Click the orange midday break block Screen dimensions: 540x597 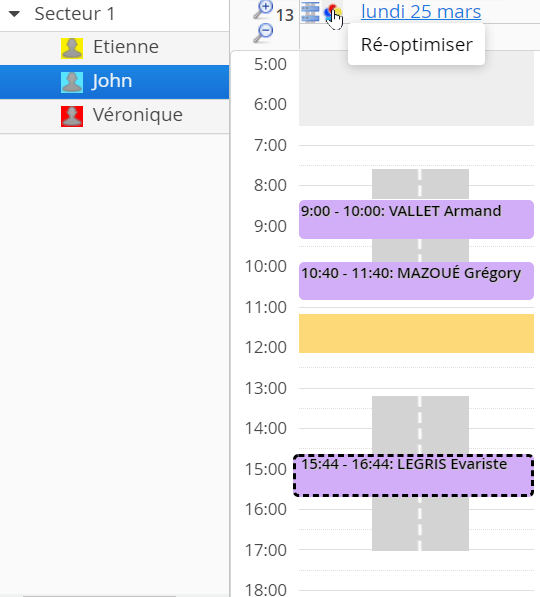pos(416,334)
